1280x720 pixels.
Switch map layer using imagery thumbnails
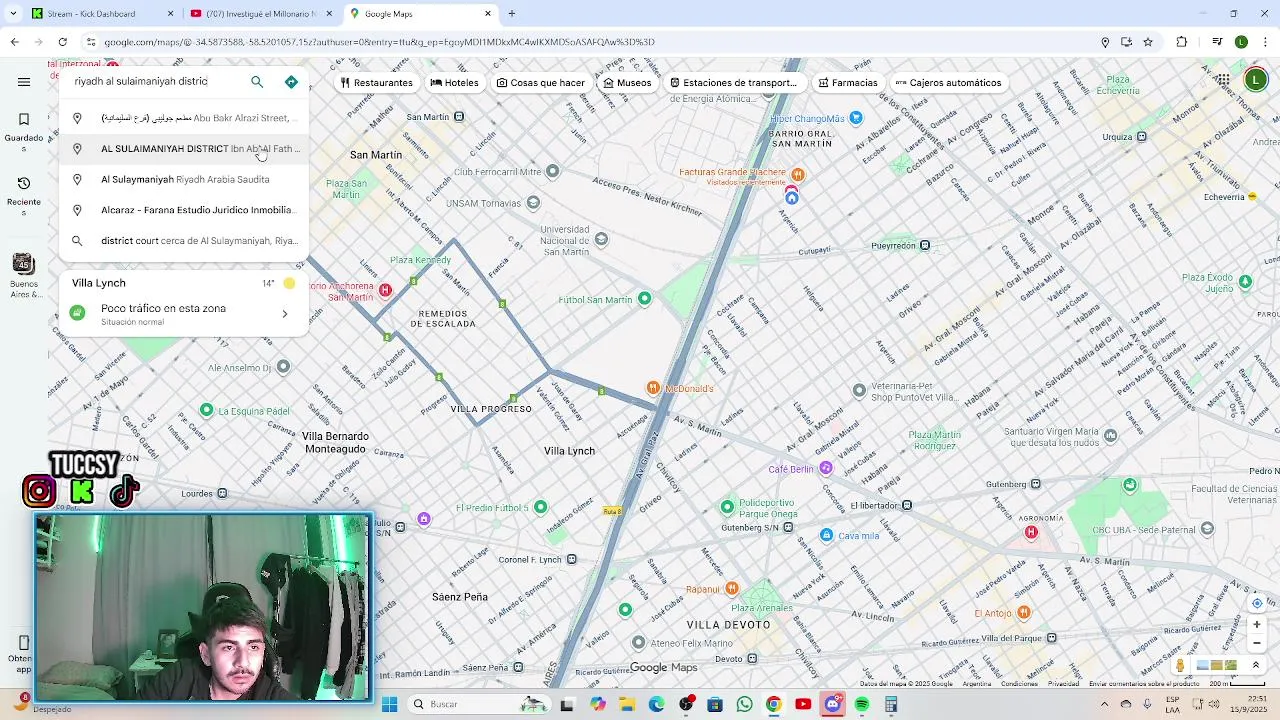[x=1217, y=665]
